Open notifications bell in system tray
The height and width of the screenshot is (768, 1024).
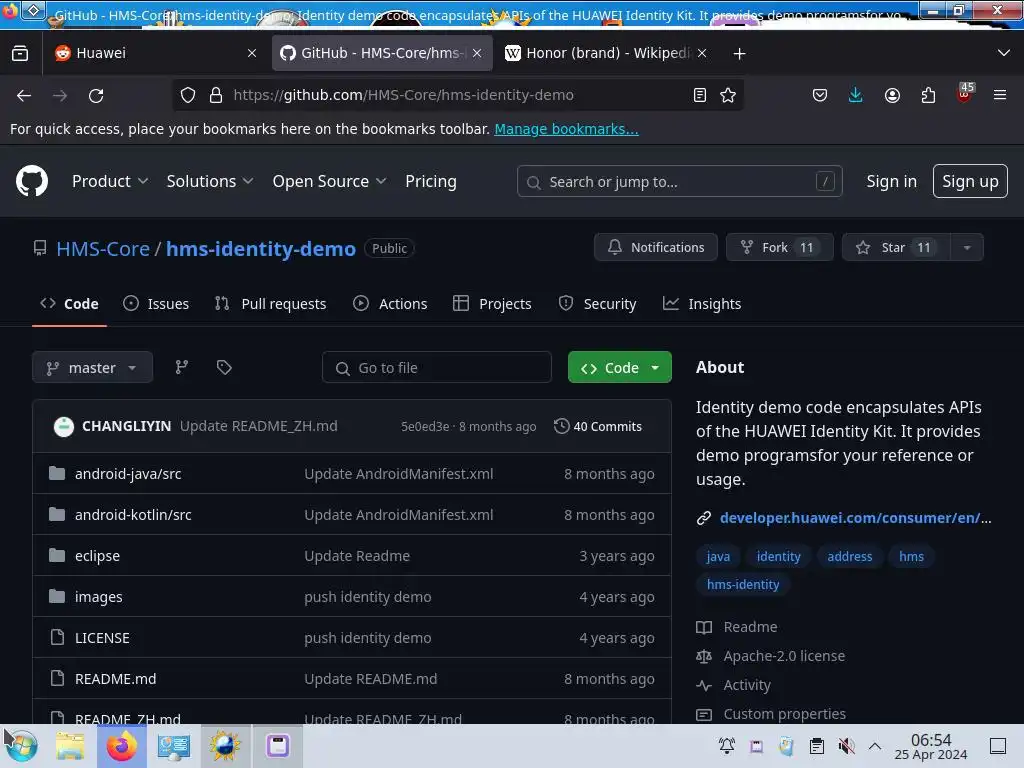tap(727, 746)
